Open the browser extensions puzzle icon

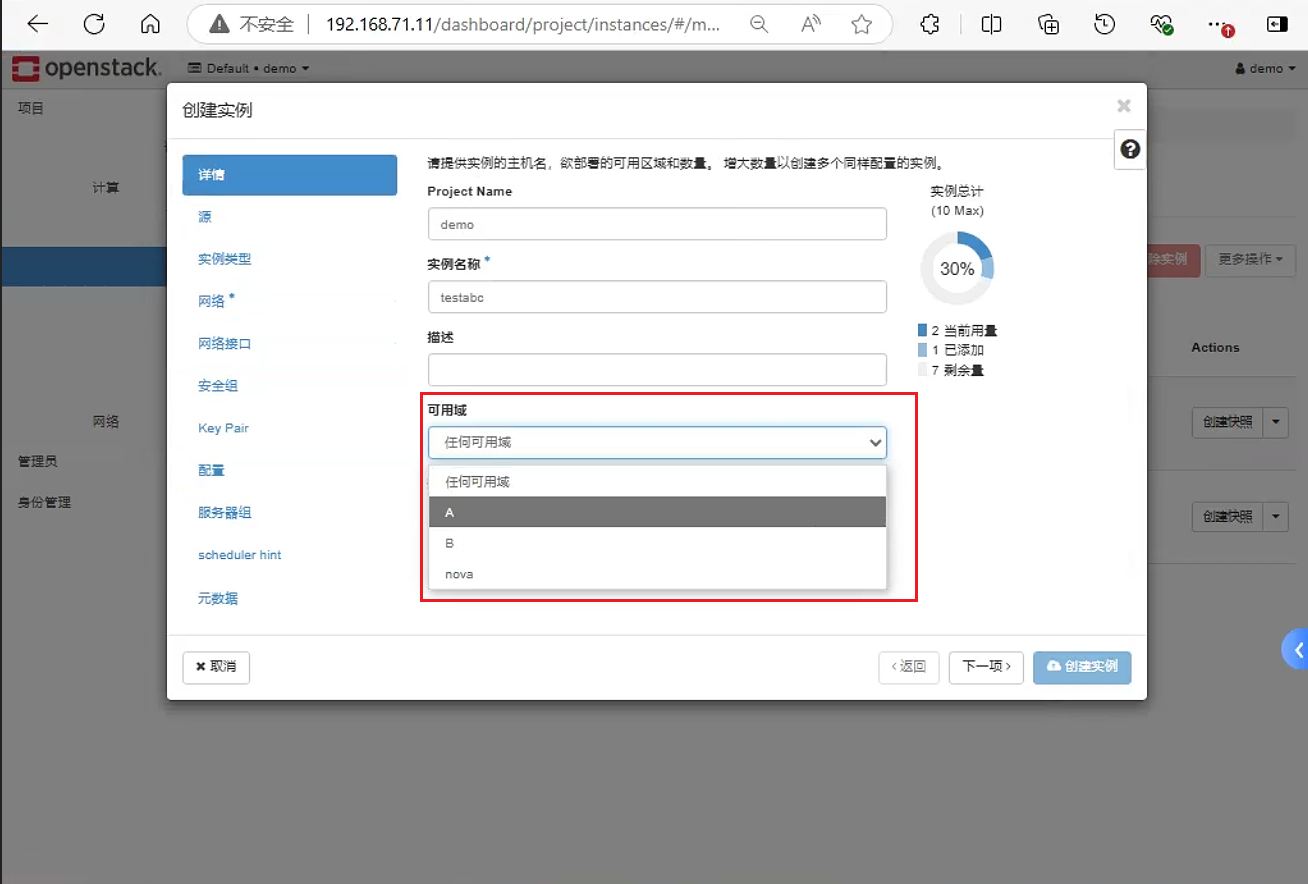click(930, 25)
